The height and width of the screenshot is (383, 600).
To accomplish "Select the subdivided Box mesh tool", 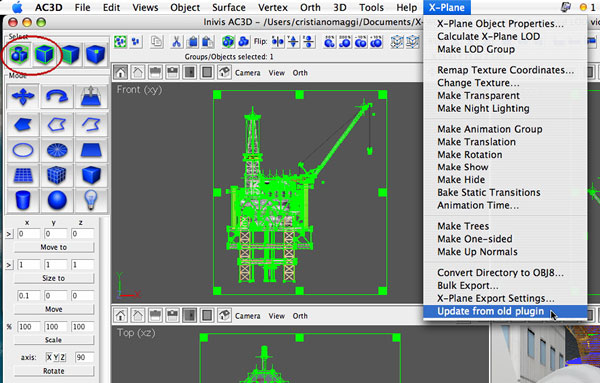I will [57, 175].
